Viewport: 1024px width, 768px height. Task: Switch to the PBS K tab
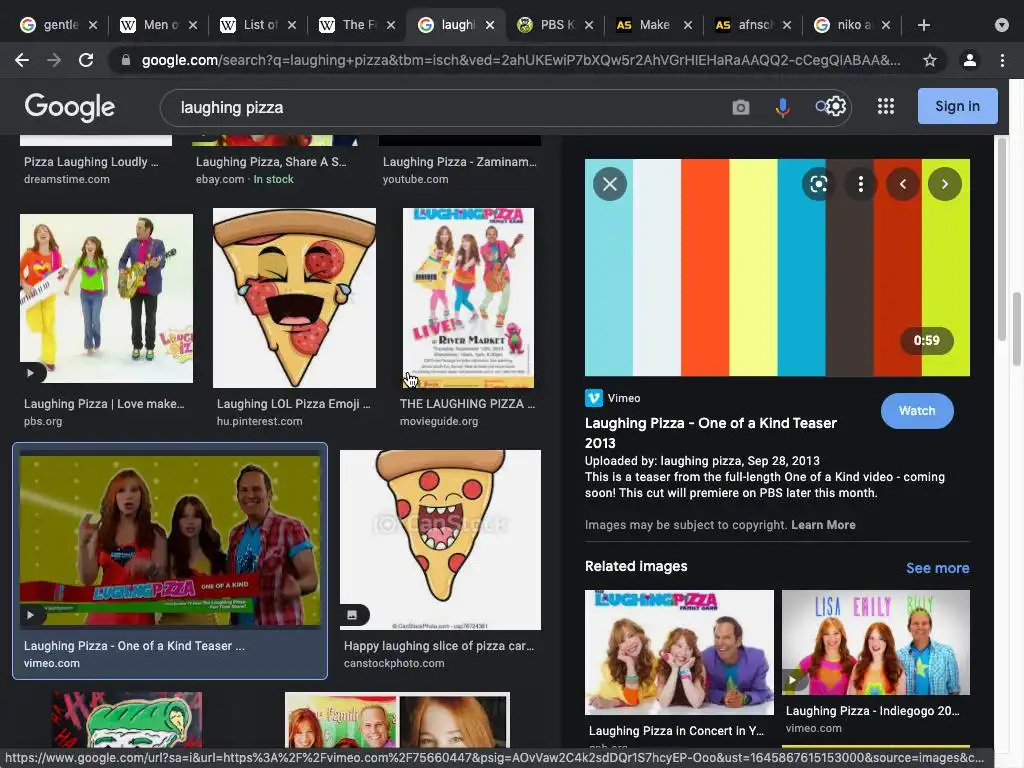[554, 25]
